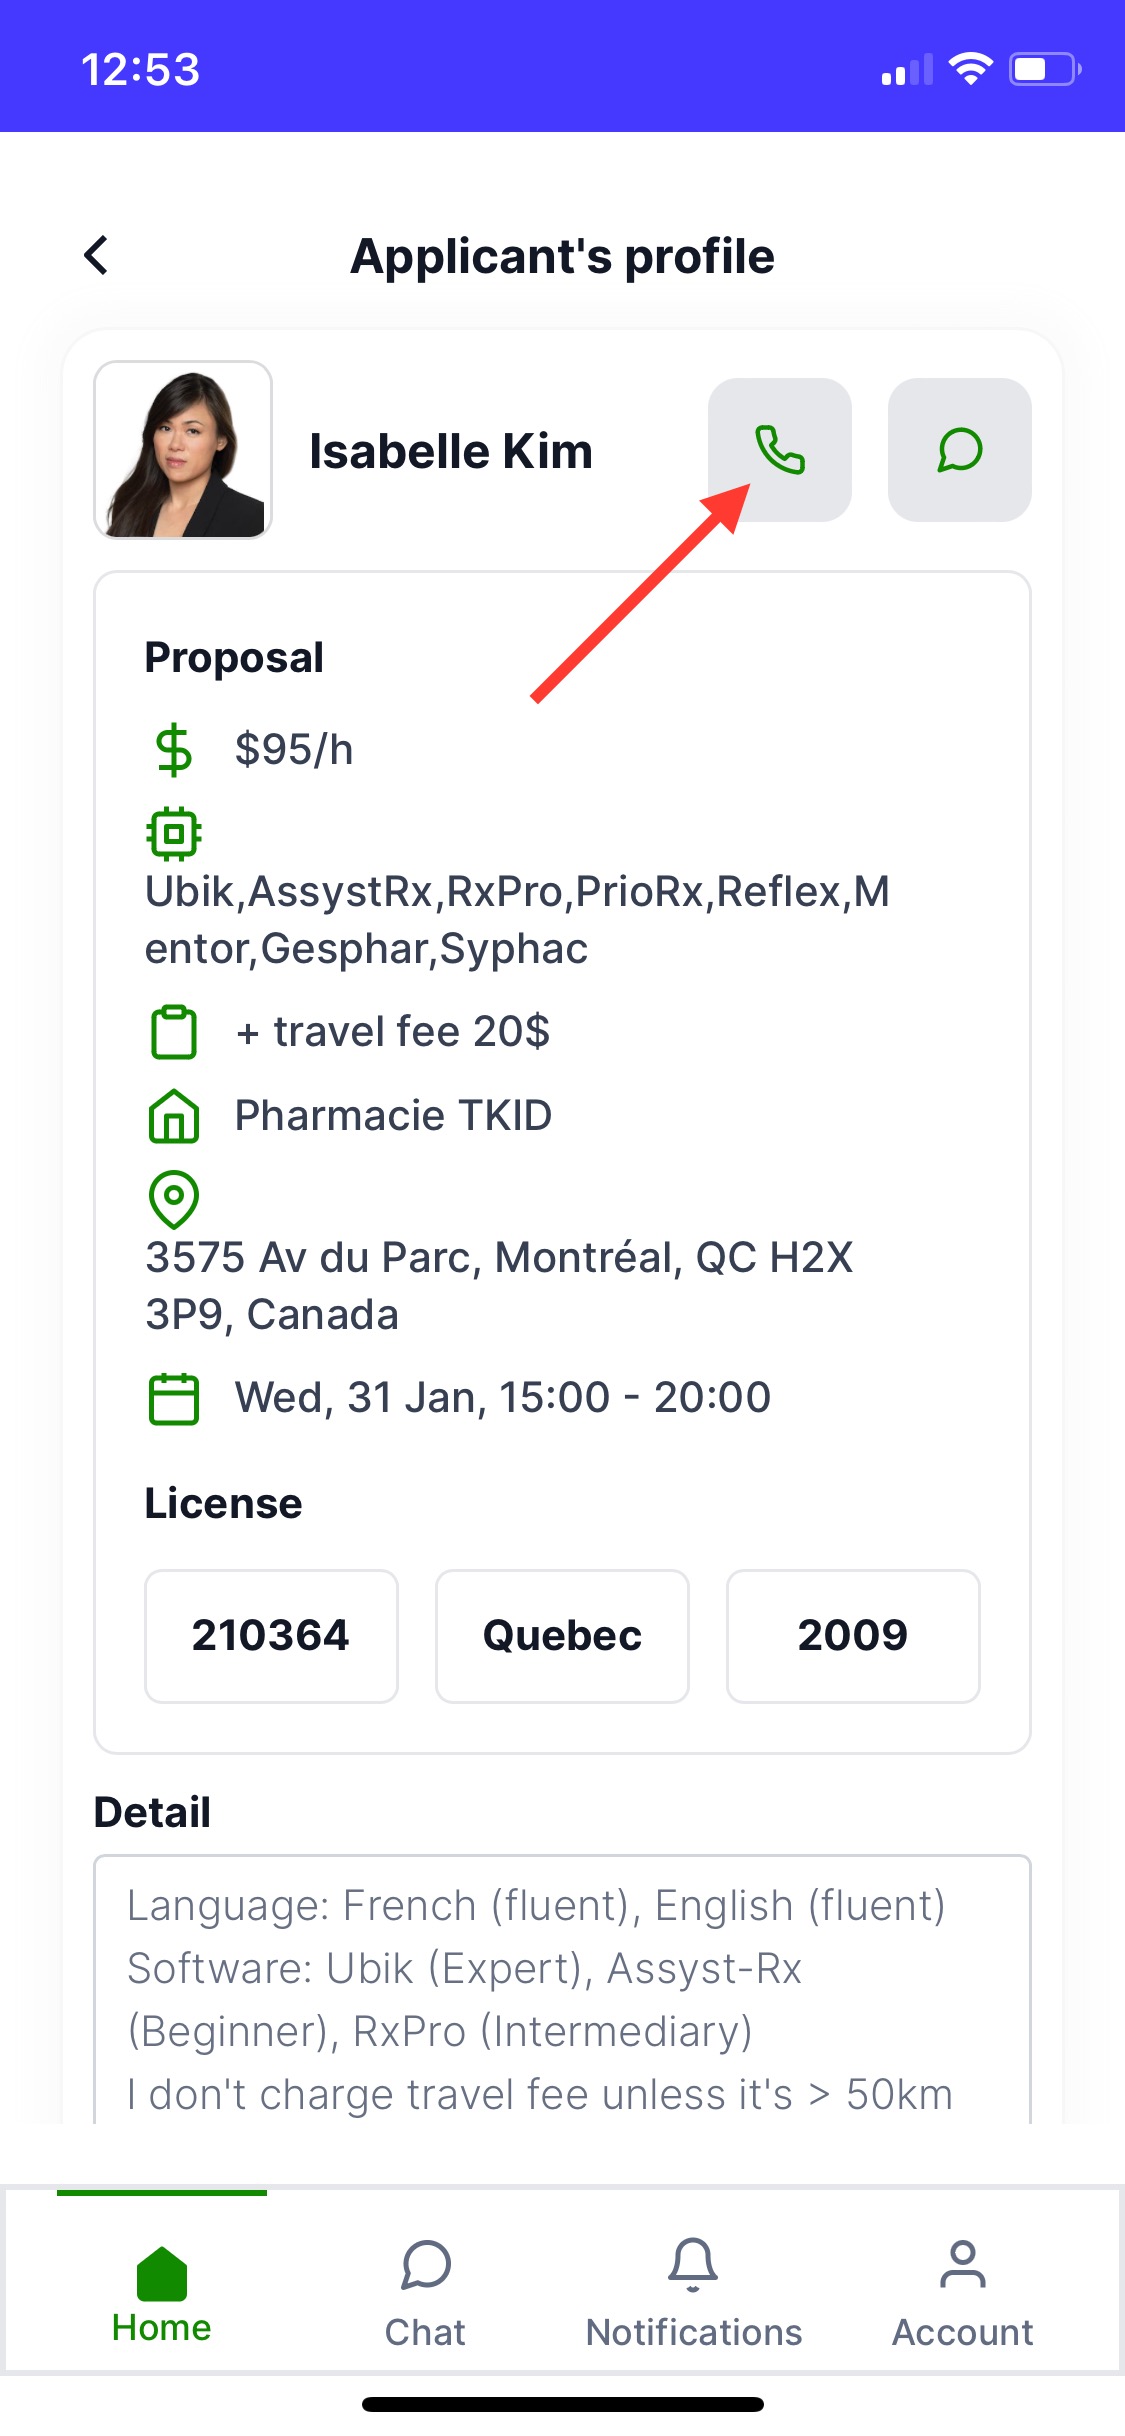Switch to the Home tab
The width and height of the screenshot is (1125, 2436).
click(162, 2290)
